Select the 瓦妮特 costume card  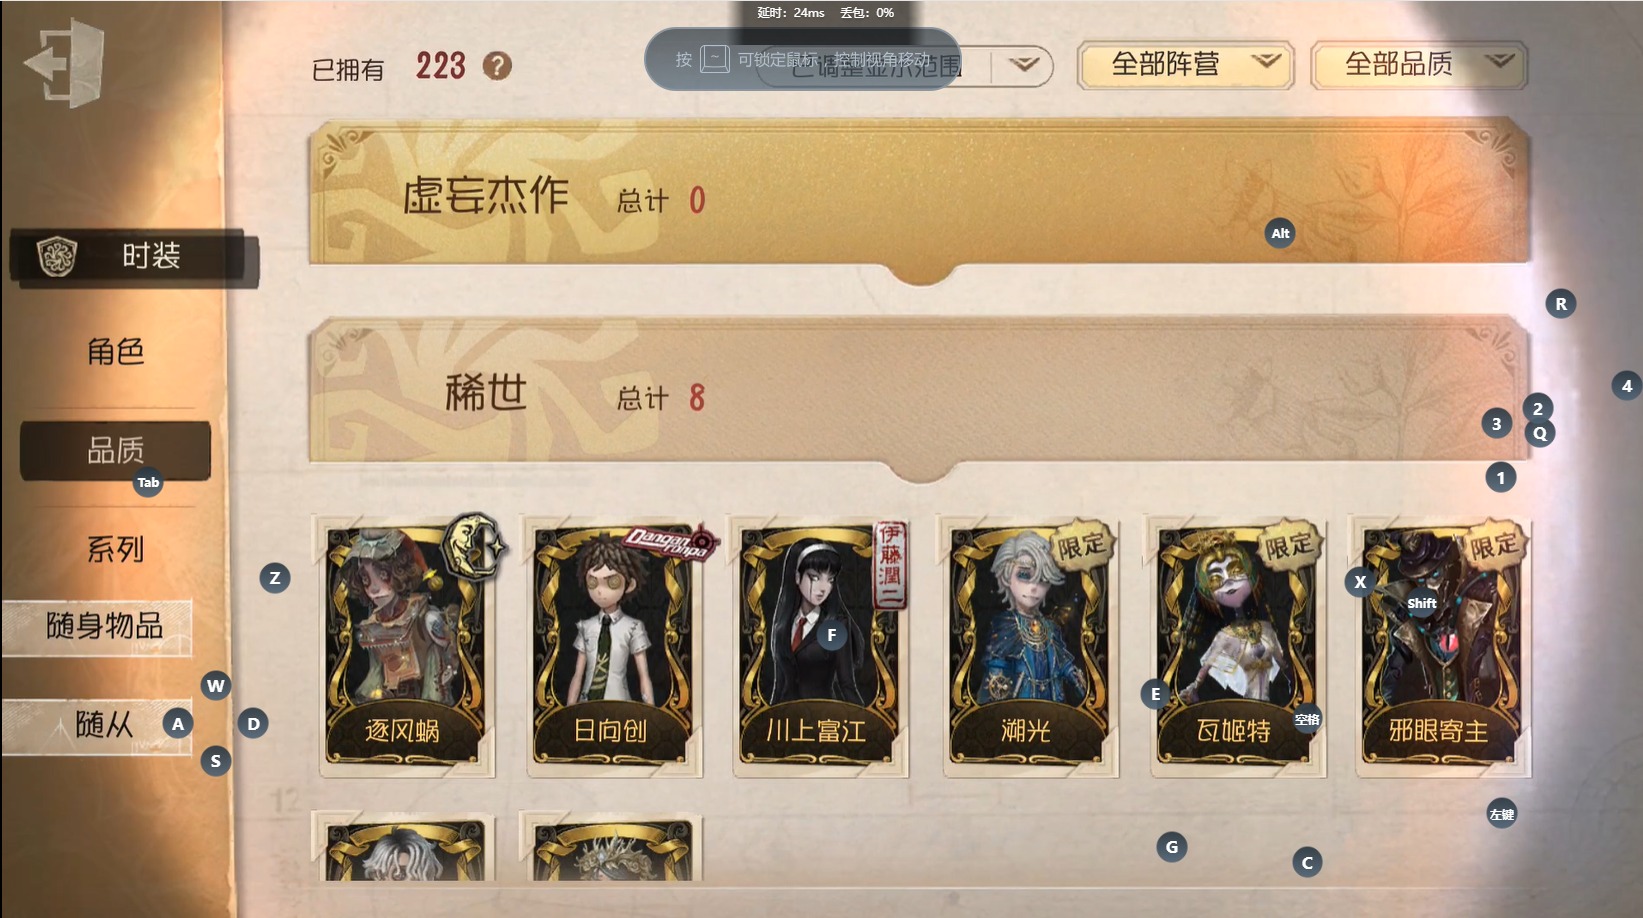pos(1234,647)
